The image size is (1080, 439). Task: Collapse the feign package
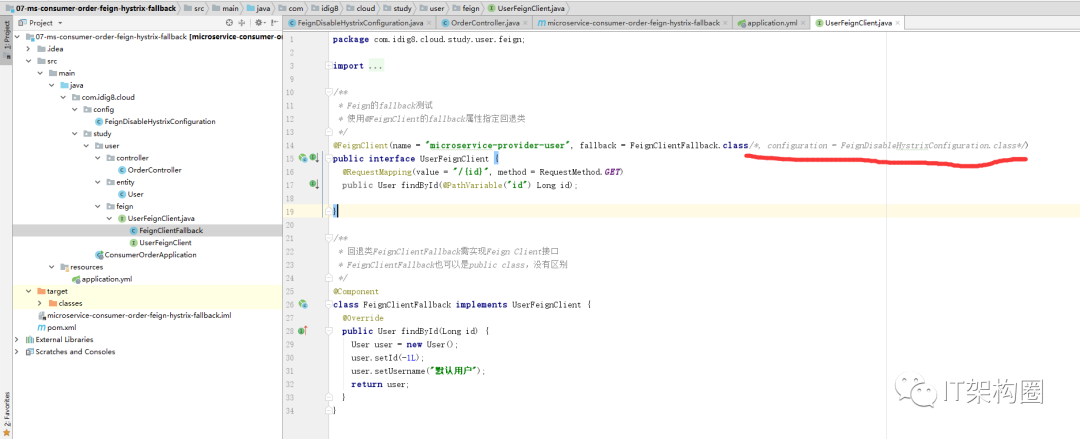click(98, 206)
